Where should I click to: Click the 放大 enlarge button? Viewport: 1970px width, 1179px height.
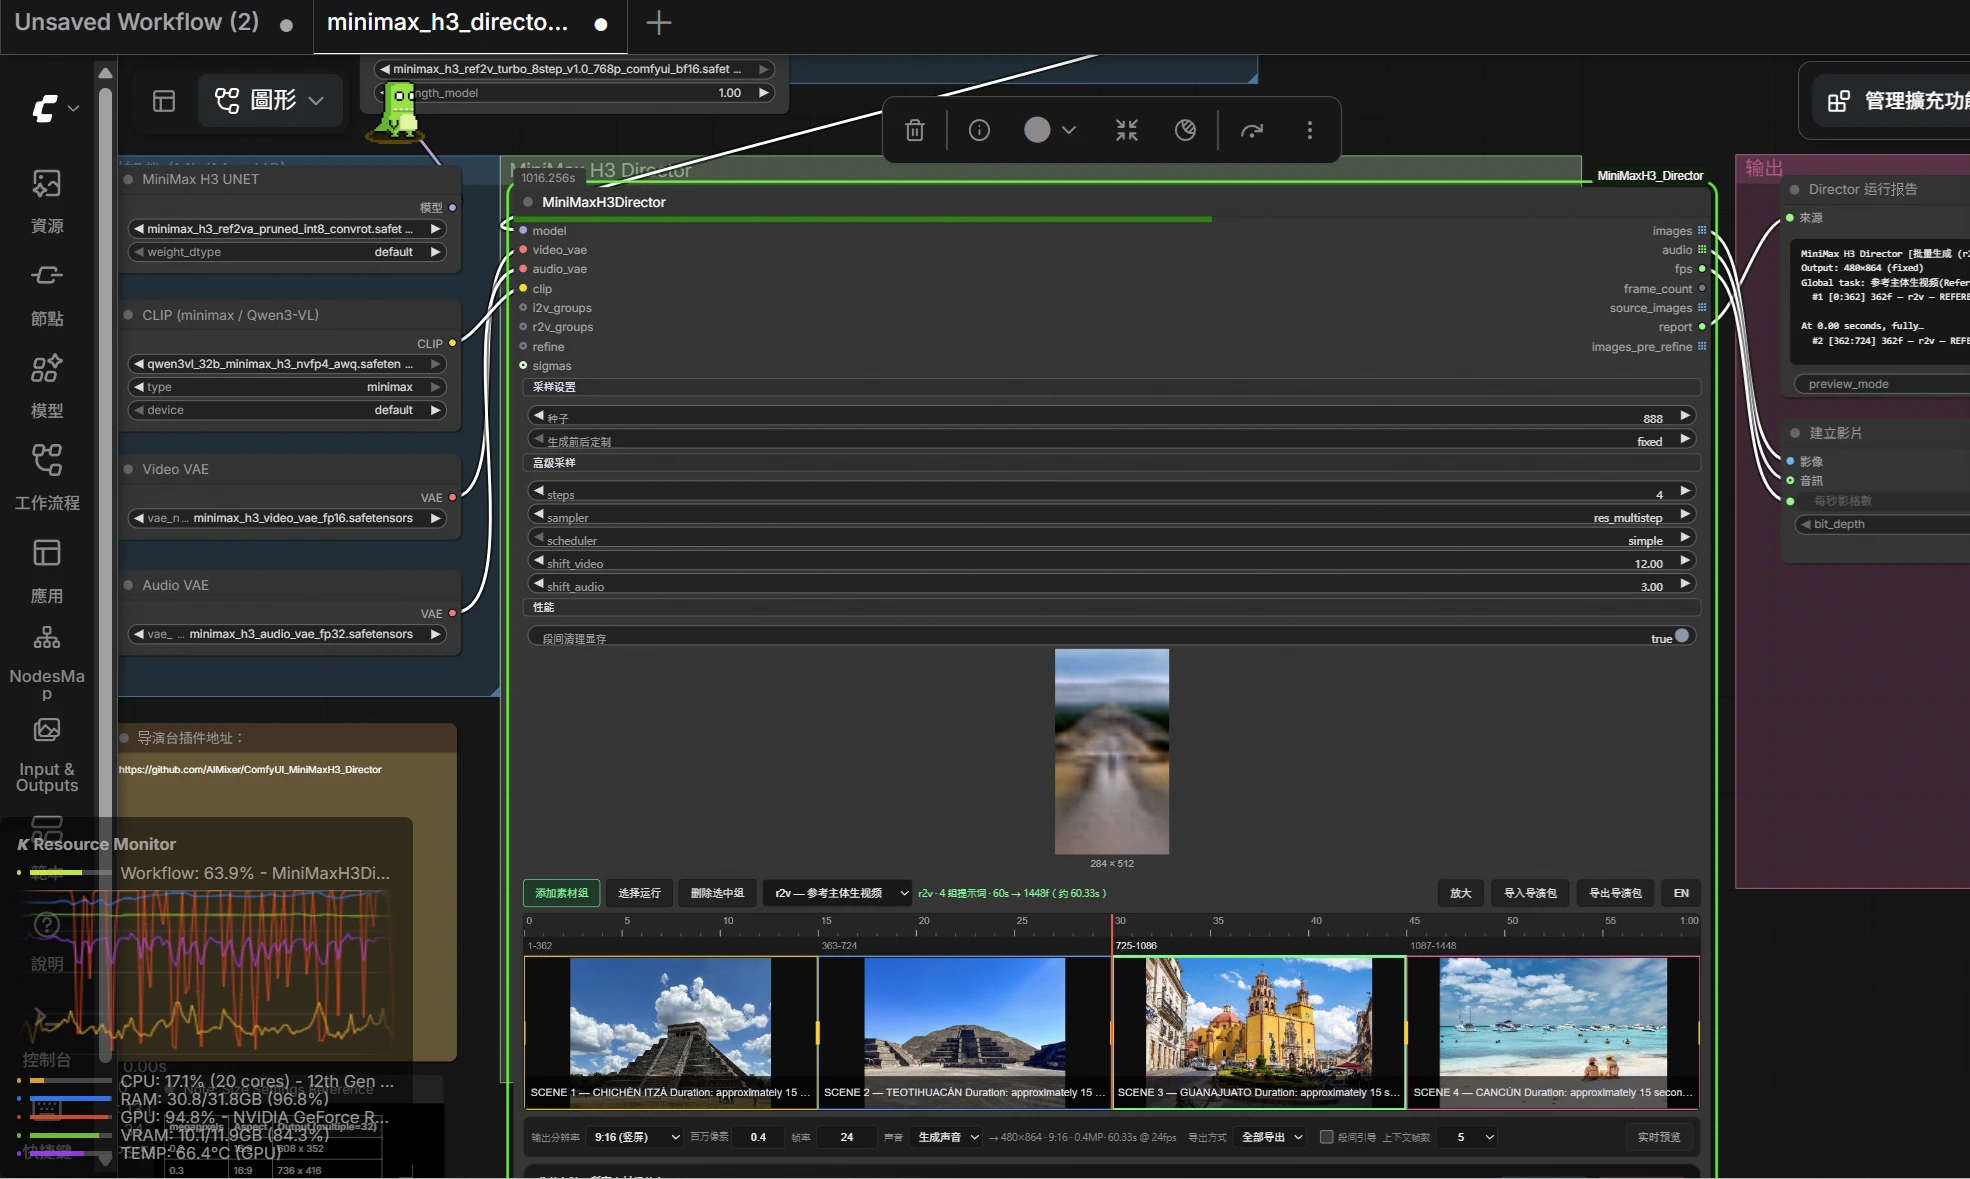coord(1461,893)
